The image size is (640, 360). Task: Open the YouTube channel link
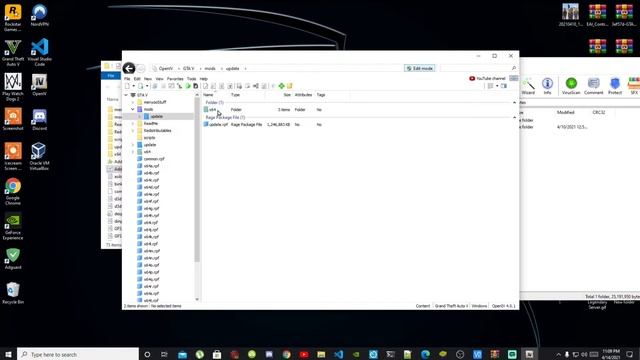coord(487,78)
